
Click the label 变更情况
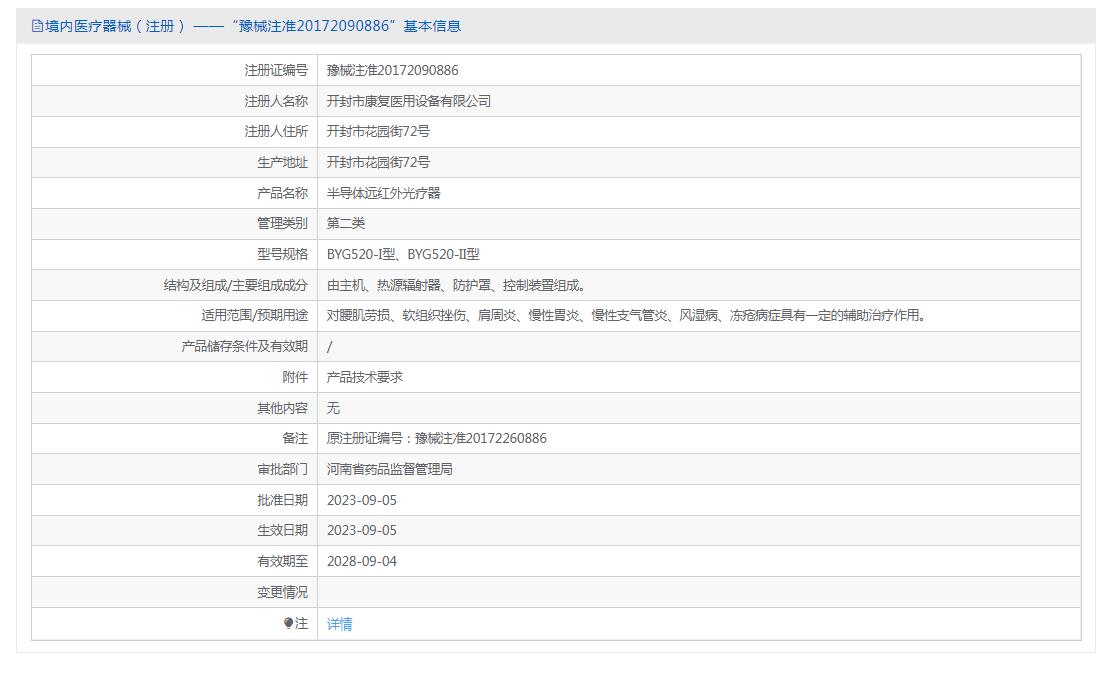click(x=283, y=592)
